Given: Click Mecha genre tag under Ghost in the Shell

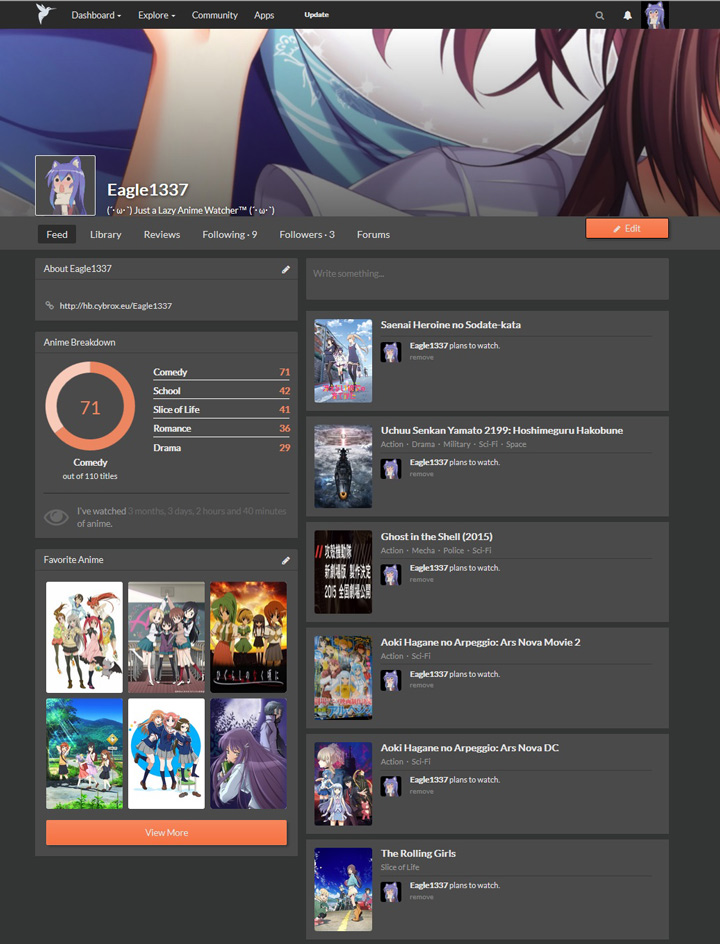Looking at the screenshot, I should [x=423, y=550].
